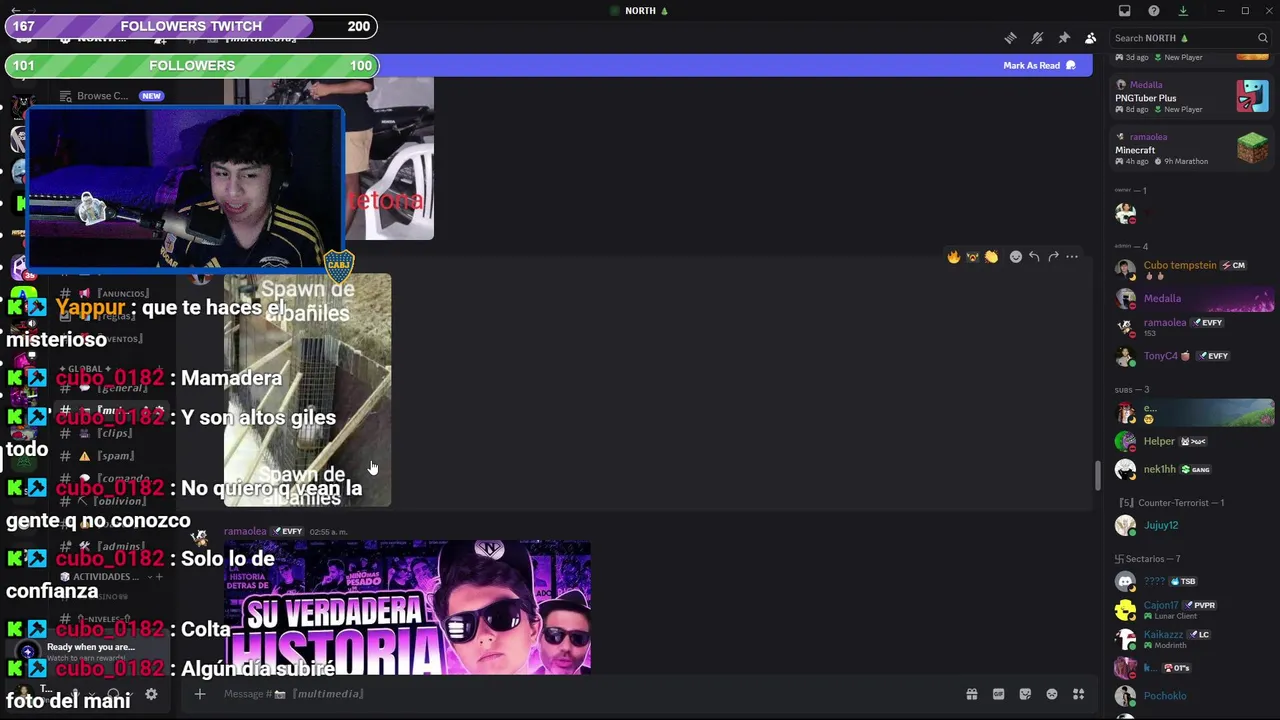Open Pochoklo member profile
Screen dimensions: 1280x720
[1191, 696]
